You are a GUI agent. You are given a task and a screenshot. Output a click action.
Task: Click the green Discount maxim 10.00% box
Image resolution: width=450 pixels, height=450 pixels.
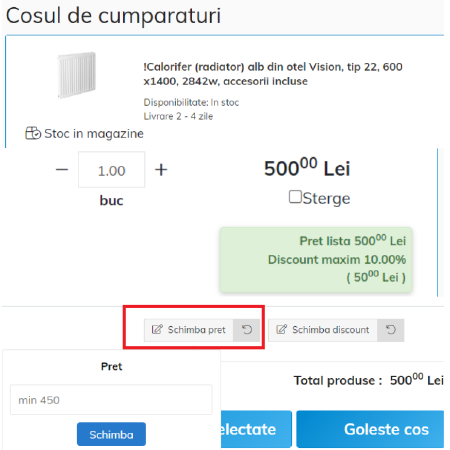(316, 260)
